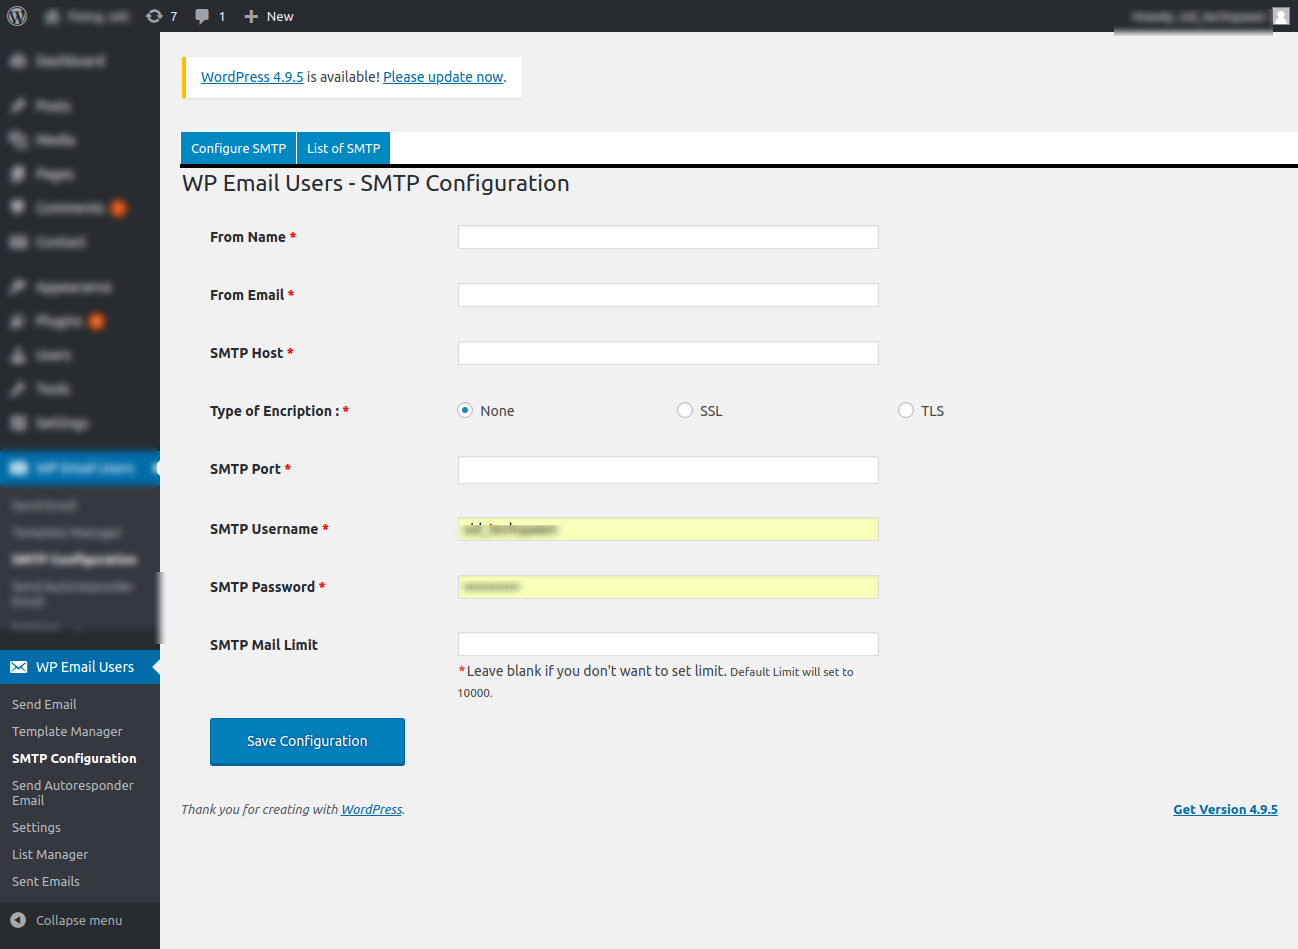Click the WordPress link in the footer
Image resolution: width=1298 pixels, height=949 pixels.
click(372, 809)
